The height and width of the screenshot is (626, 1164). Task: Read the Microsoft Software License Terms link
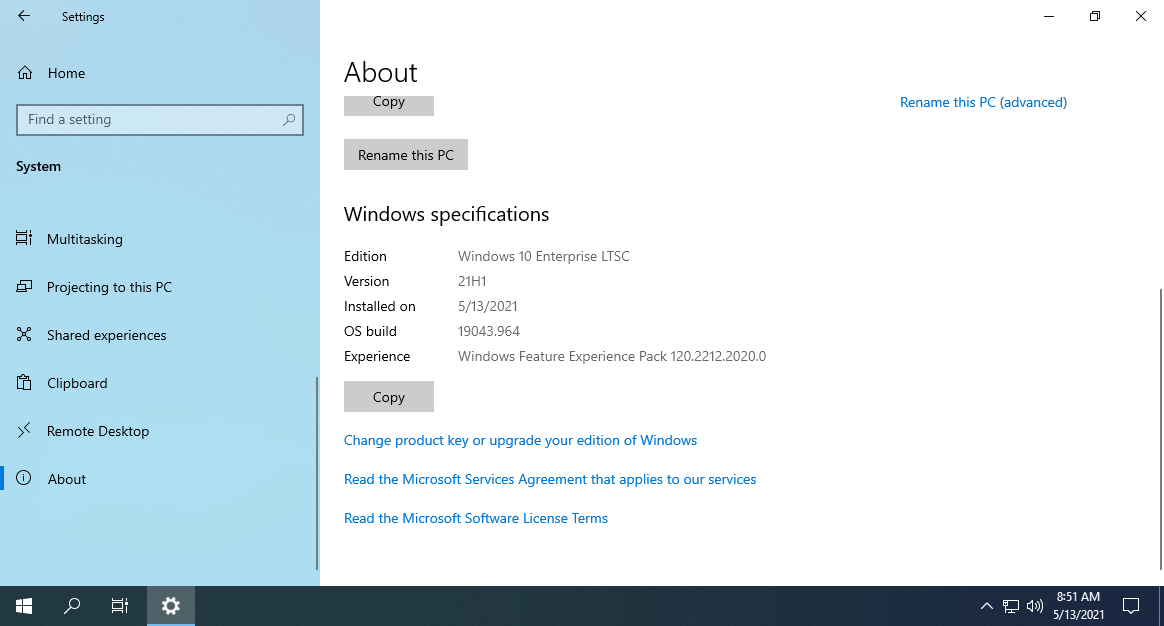(x=476, y=518)
